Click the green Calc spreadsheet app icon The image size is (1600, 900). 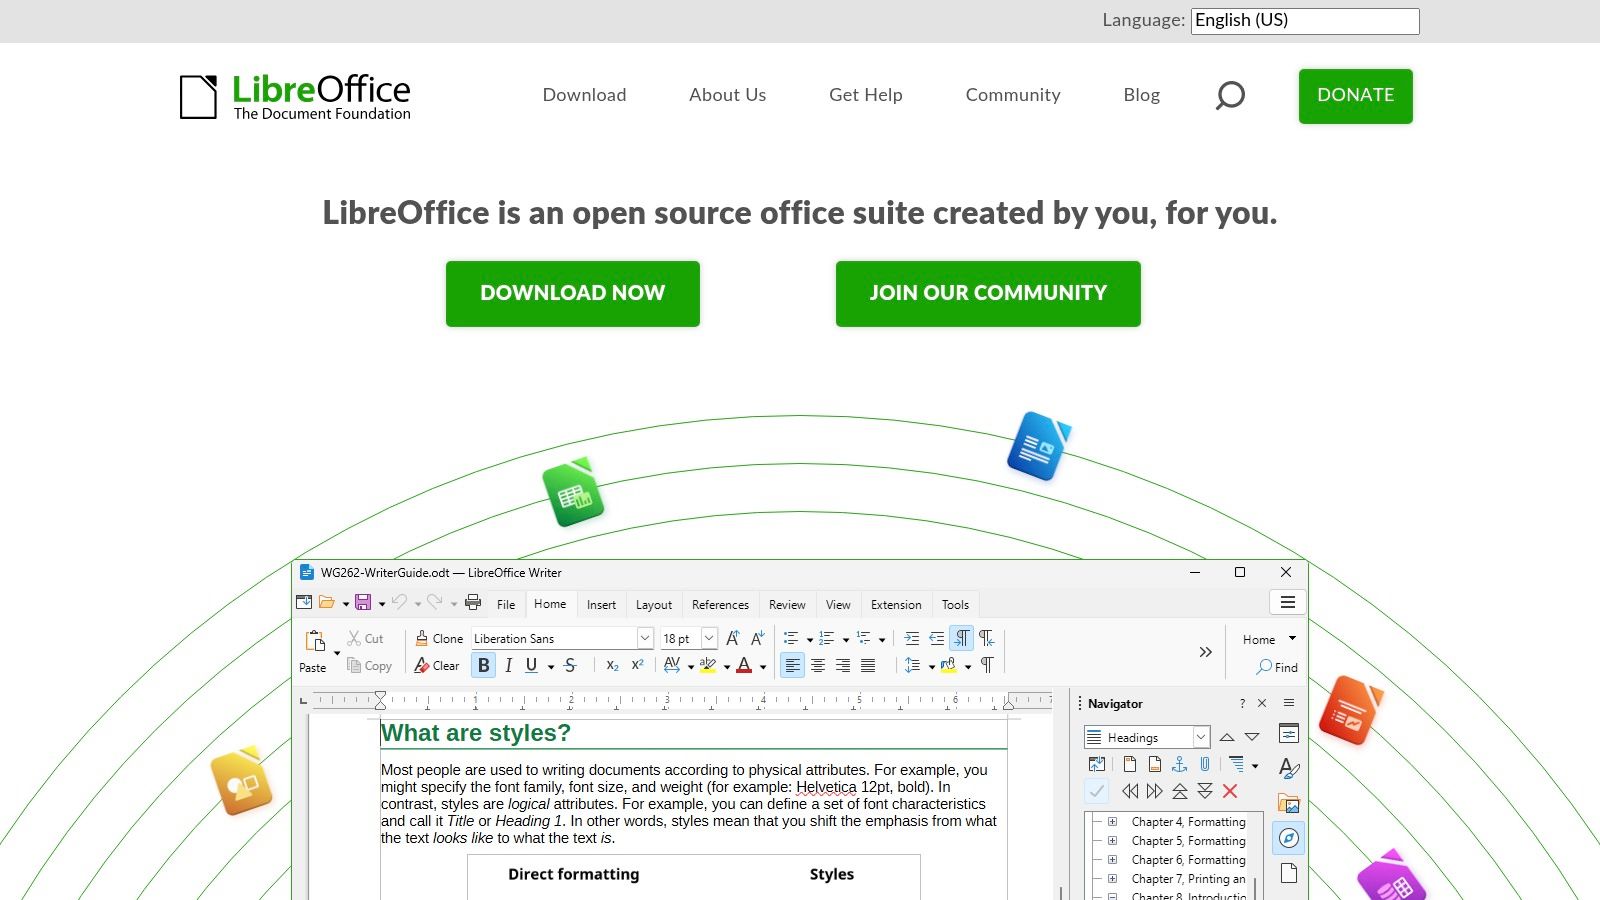click(573, 492)
